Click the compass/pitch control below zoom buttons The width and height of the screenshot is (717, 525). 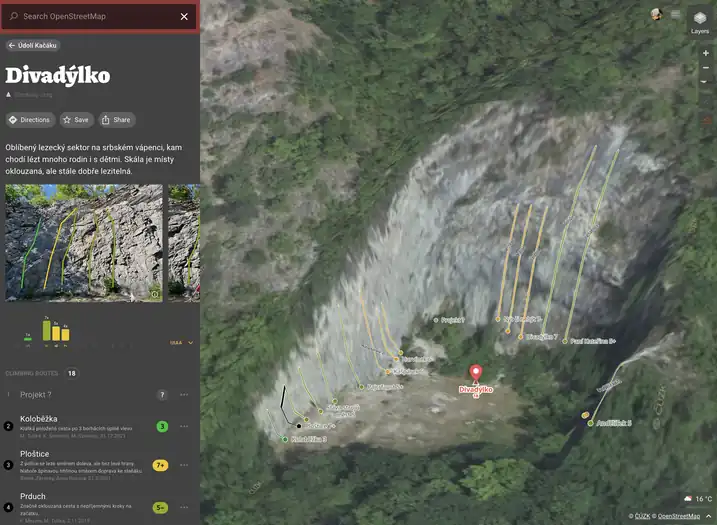click(x=706, y=82)
